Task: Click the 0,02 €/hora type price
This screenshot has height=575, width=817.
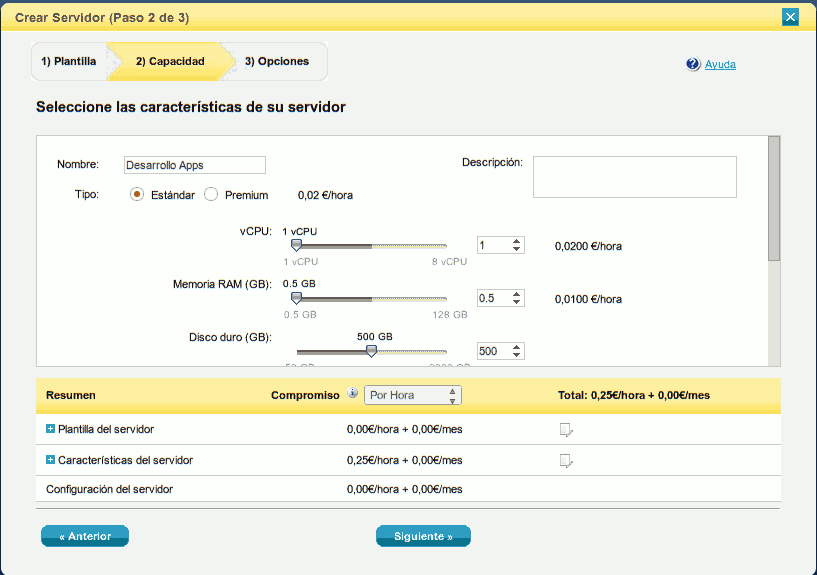Action: (325, 195)
